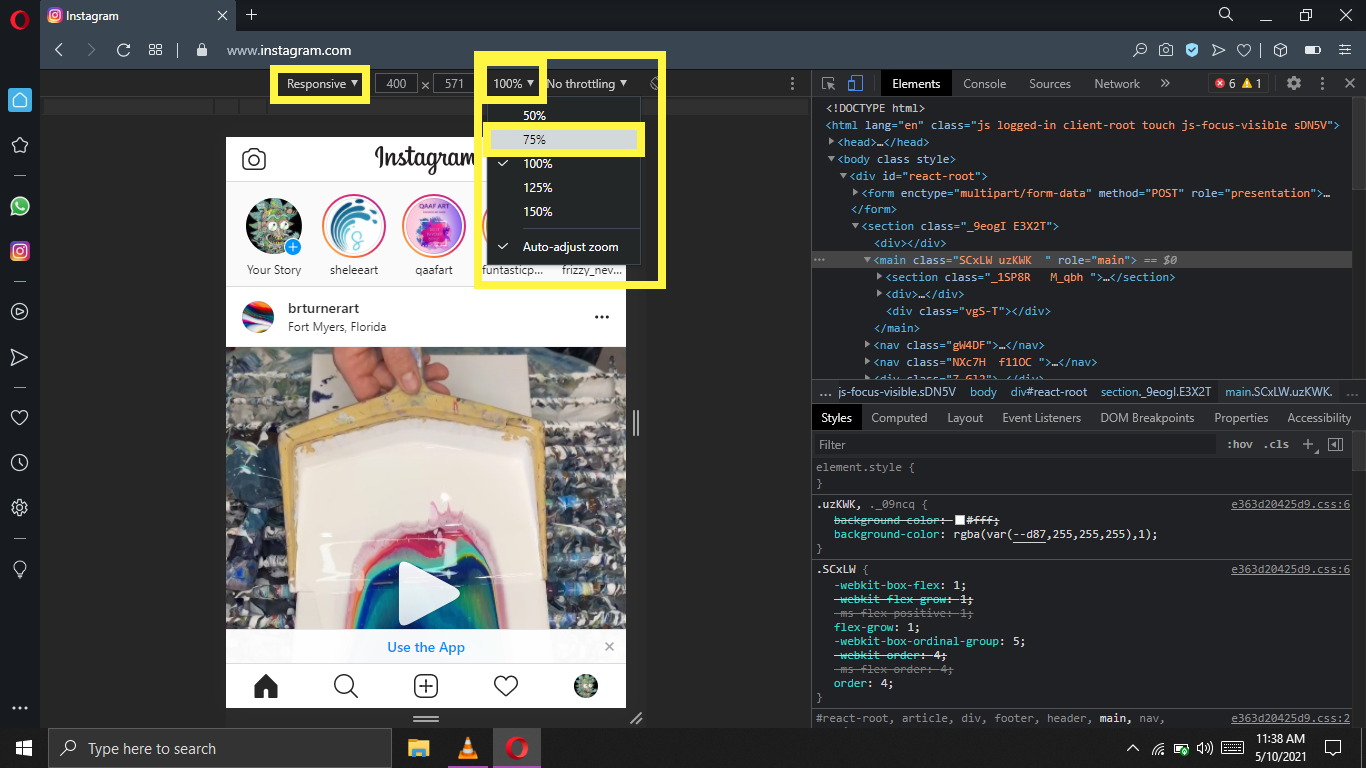Image resolution: width=1366 pixels, height=768 pixels.
Task: Open Opera settings gear in the sidebar
Action: tap(19, 508)
